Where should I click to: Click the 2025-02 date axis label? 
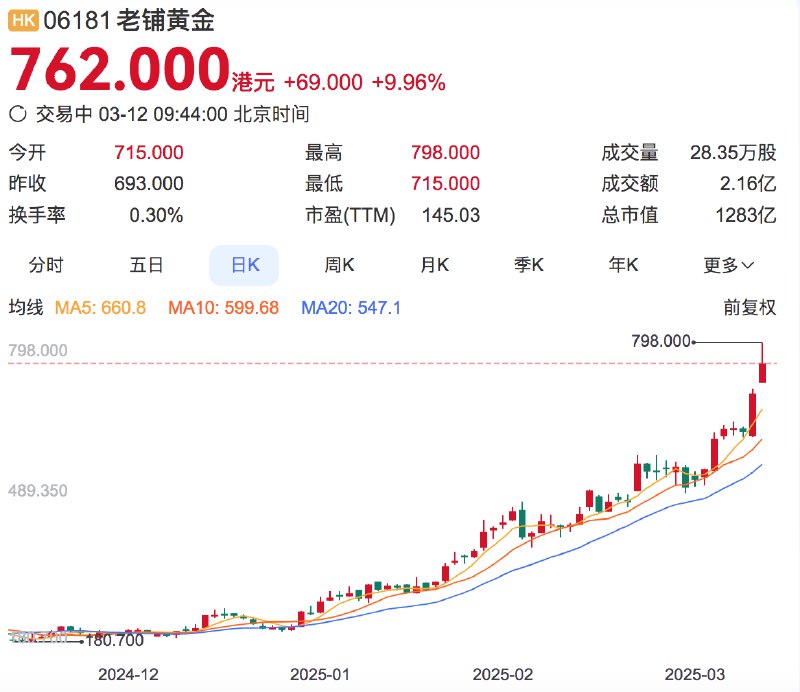503,675
